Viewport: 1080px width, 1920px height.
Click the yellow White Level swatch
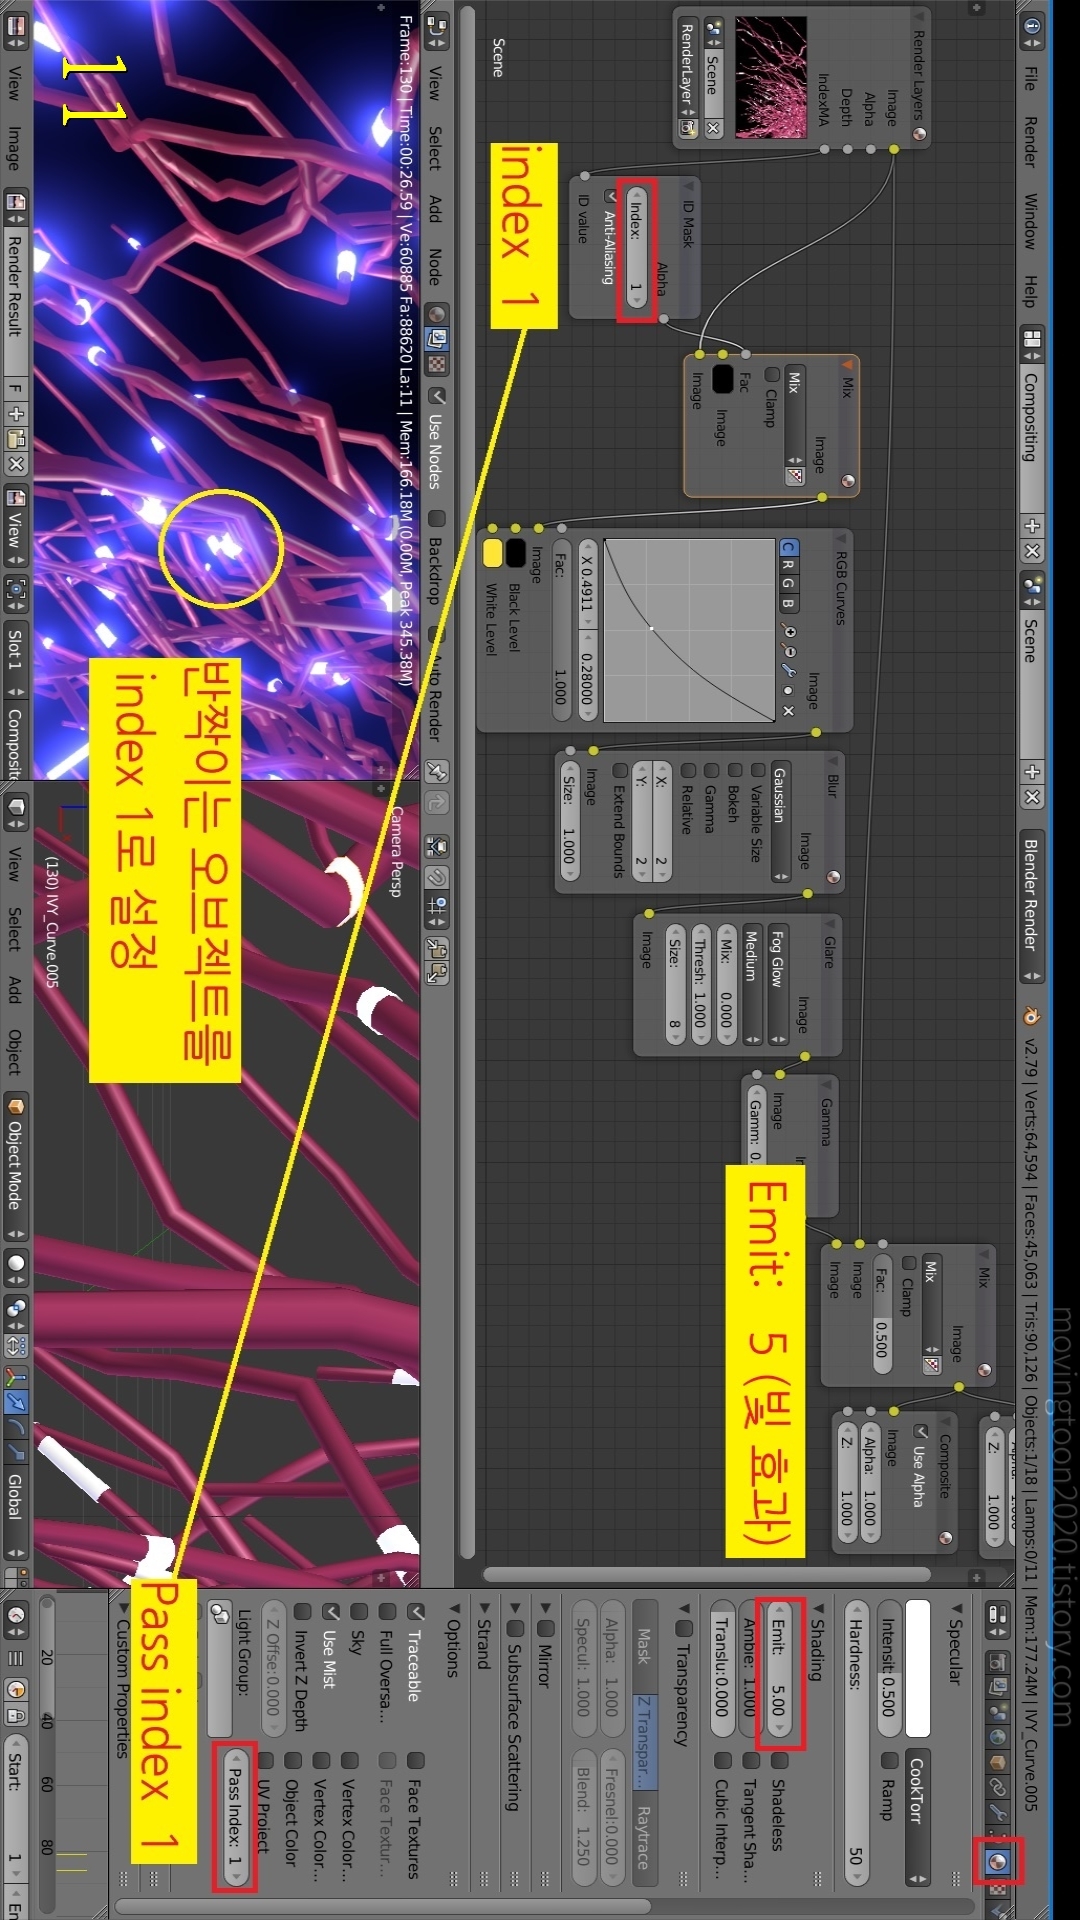pos(492,553)
